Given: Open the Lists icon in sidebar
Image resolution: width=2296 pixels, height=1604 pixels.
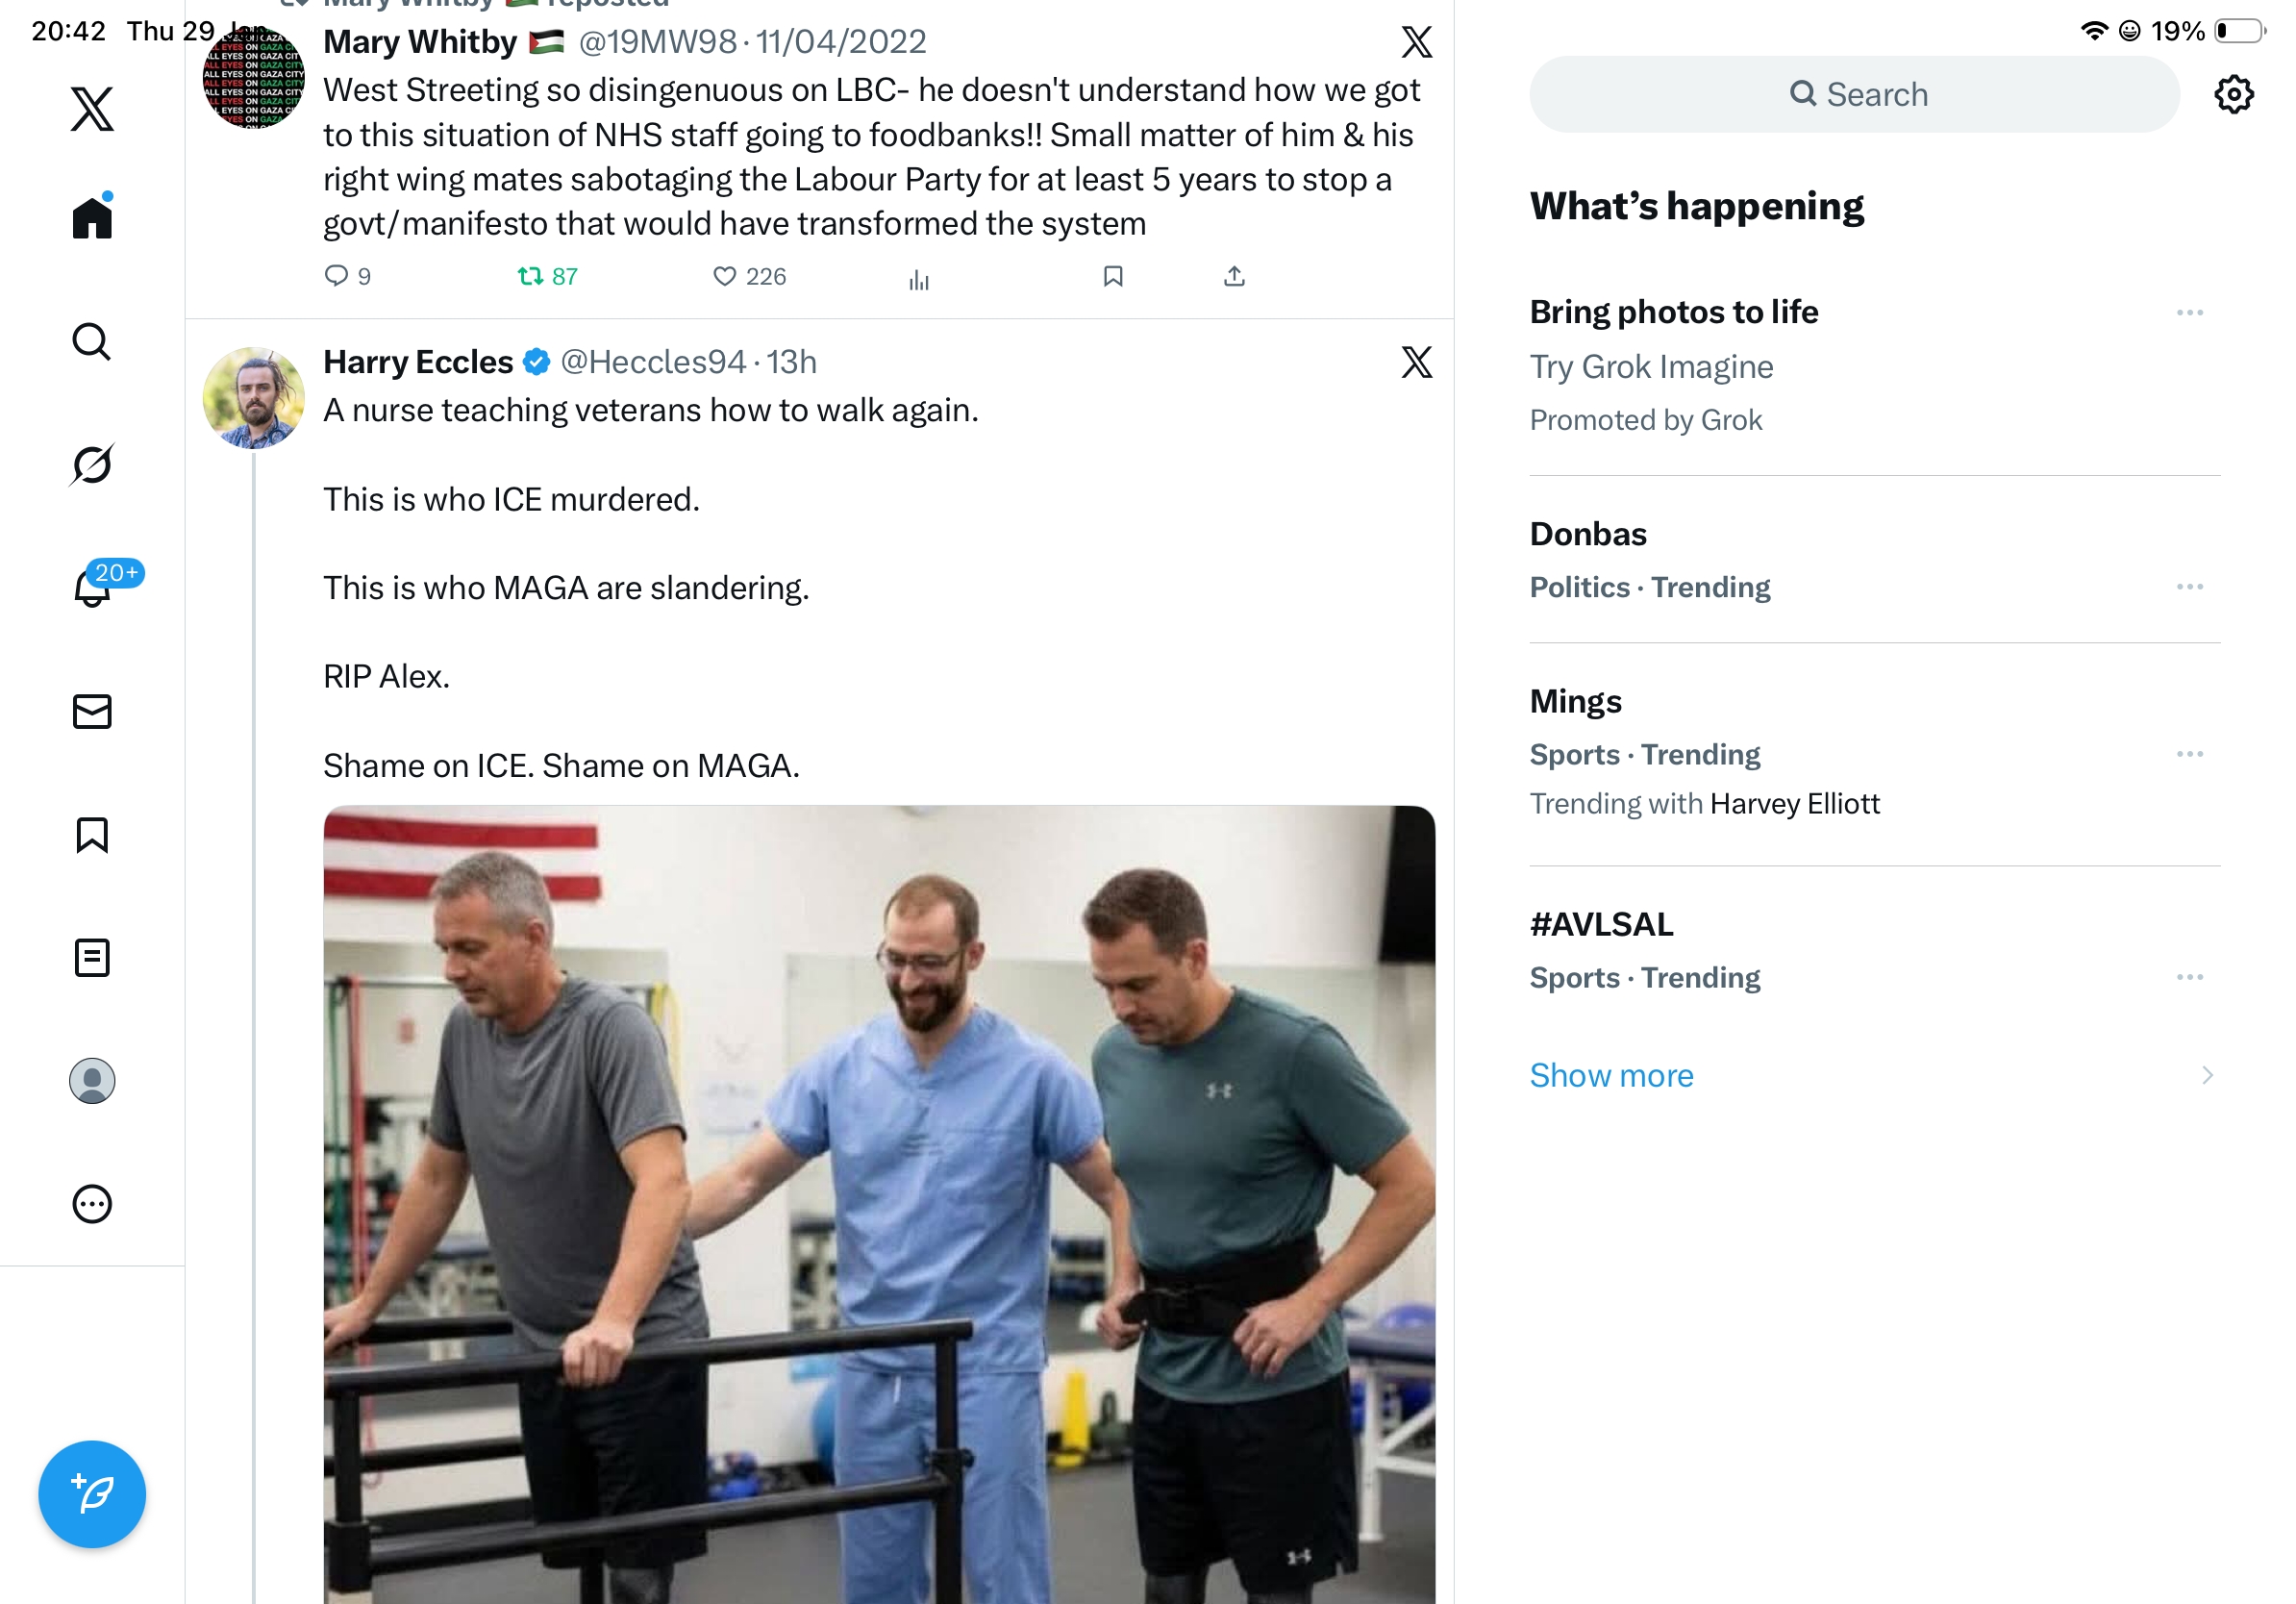Looking at the screenshot, I should (x=92, y=958).
